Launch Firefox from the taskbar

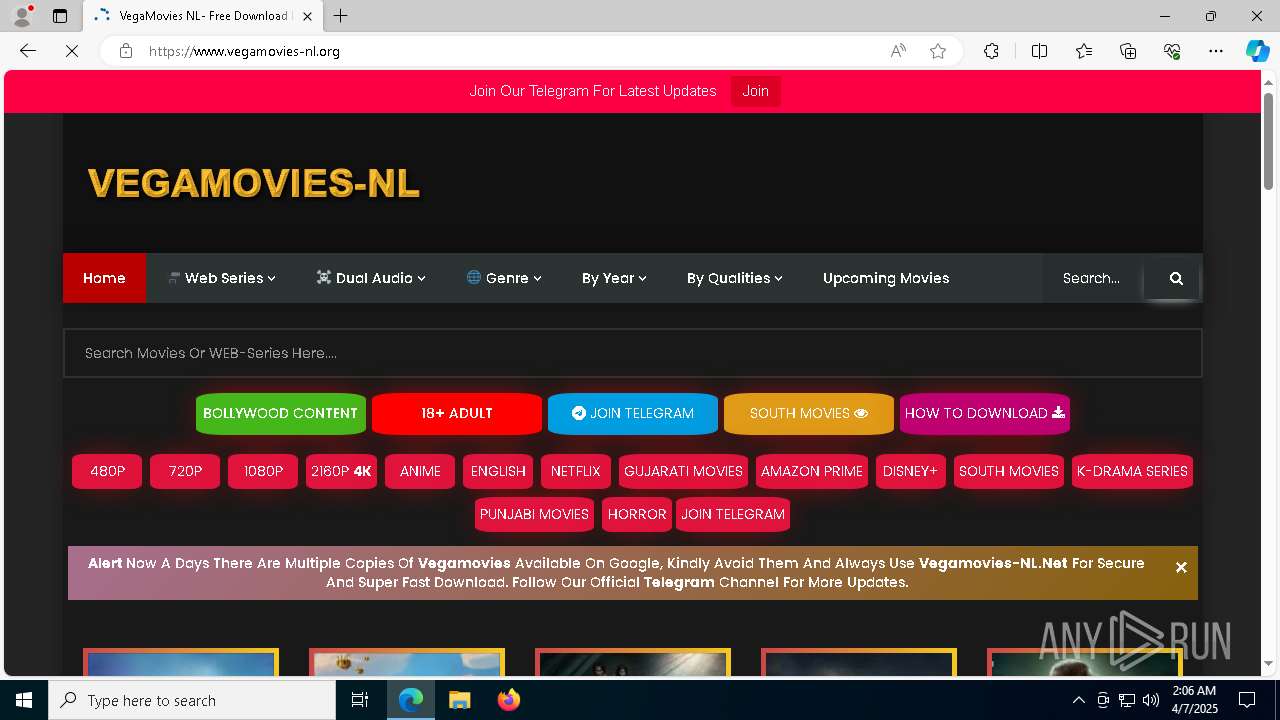point(508,700)
